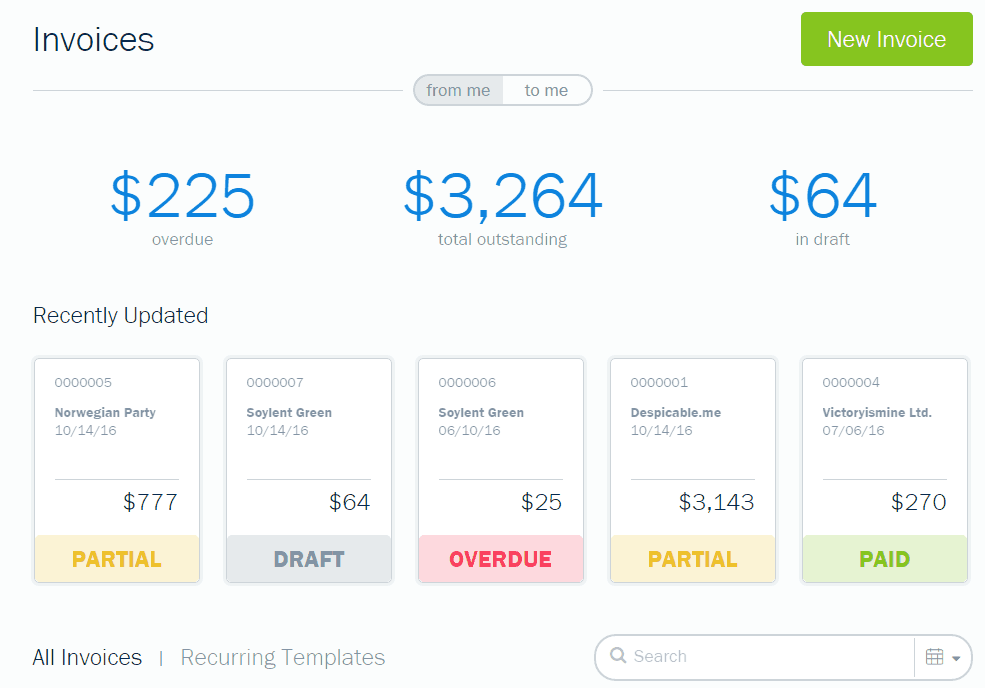Click the $64 in draft amount
985x688 pixels.
[822, 197]
